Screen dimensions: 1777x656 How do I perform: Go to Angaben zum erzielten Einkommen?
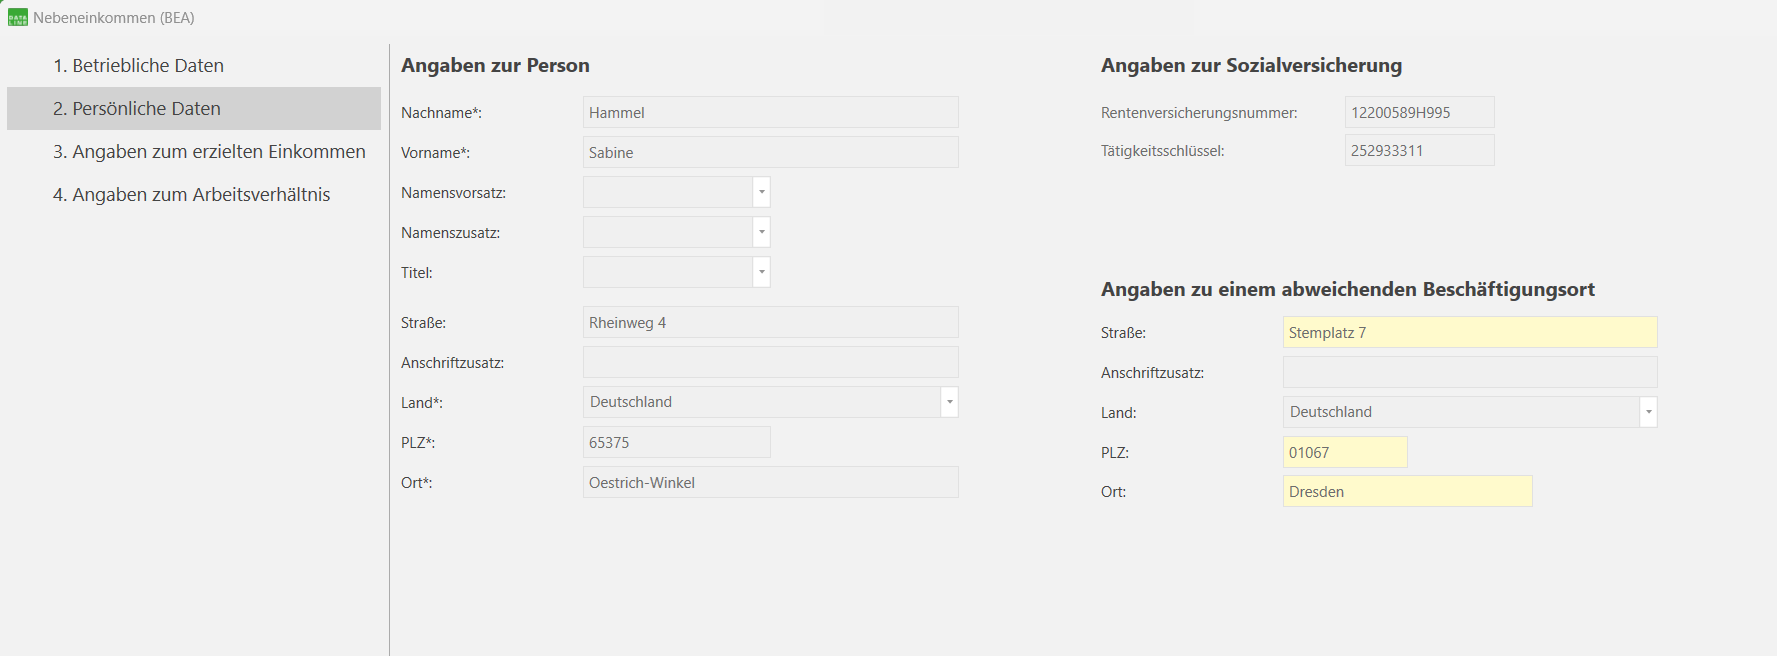(209, 152)
